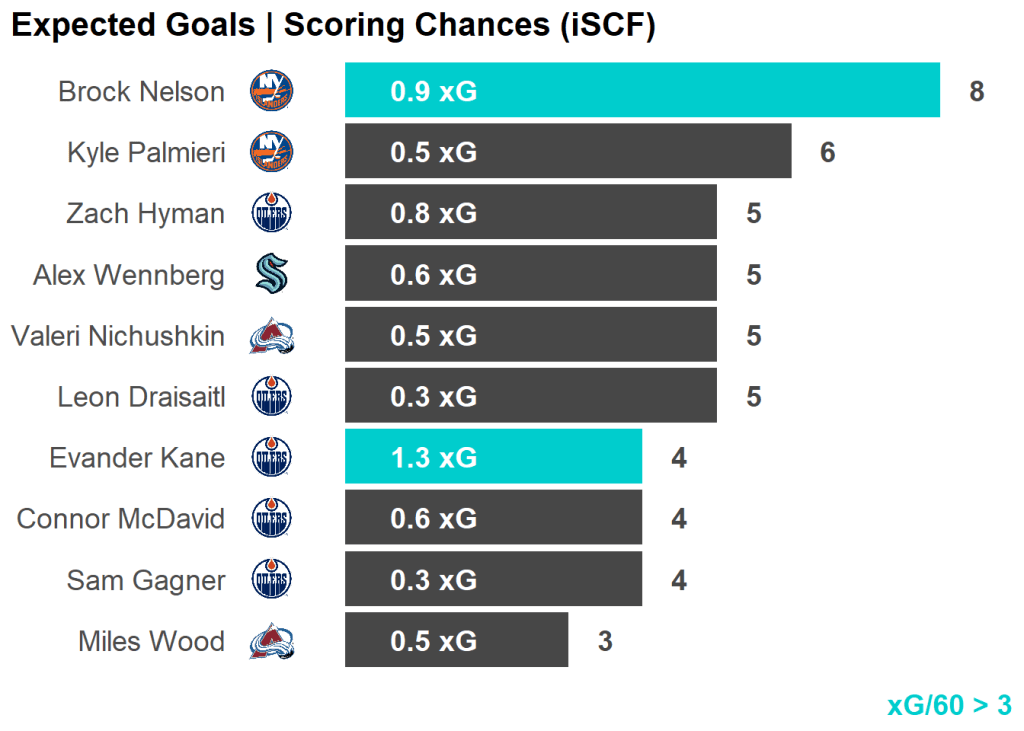Screen dimensions: 1024x731
Task: Click the Oilers logo beside Connor McDavid
Action: coord(271,519)
